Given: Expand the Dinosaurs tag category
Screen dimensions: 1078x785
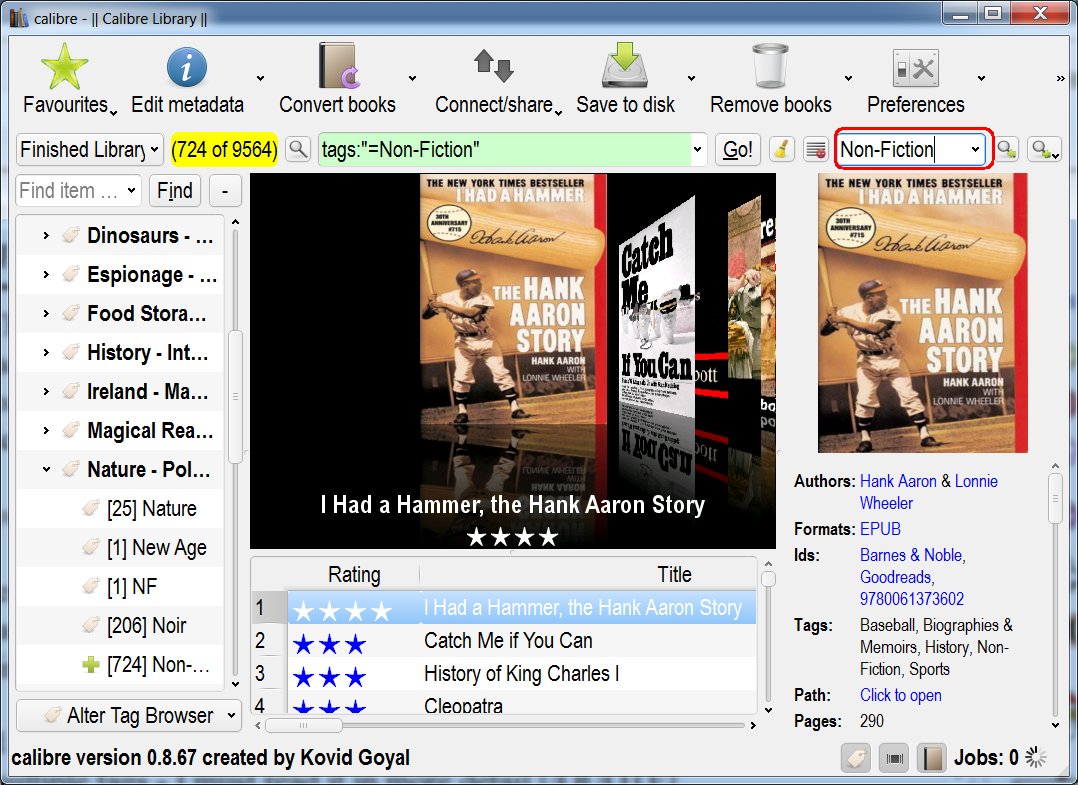Looking at the screenshot, I should (46, 235).
